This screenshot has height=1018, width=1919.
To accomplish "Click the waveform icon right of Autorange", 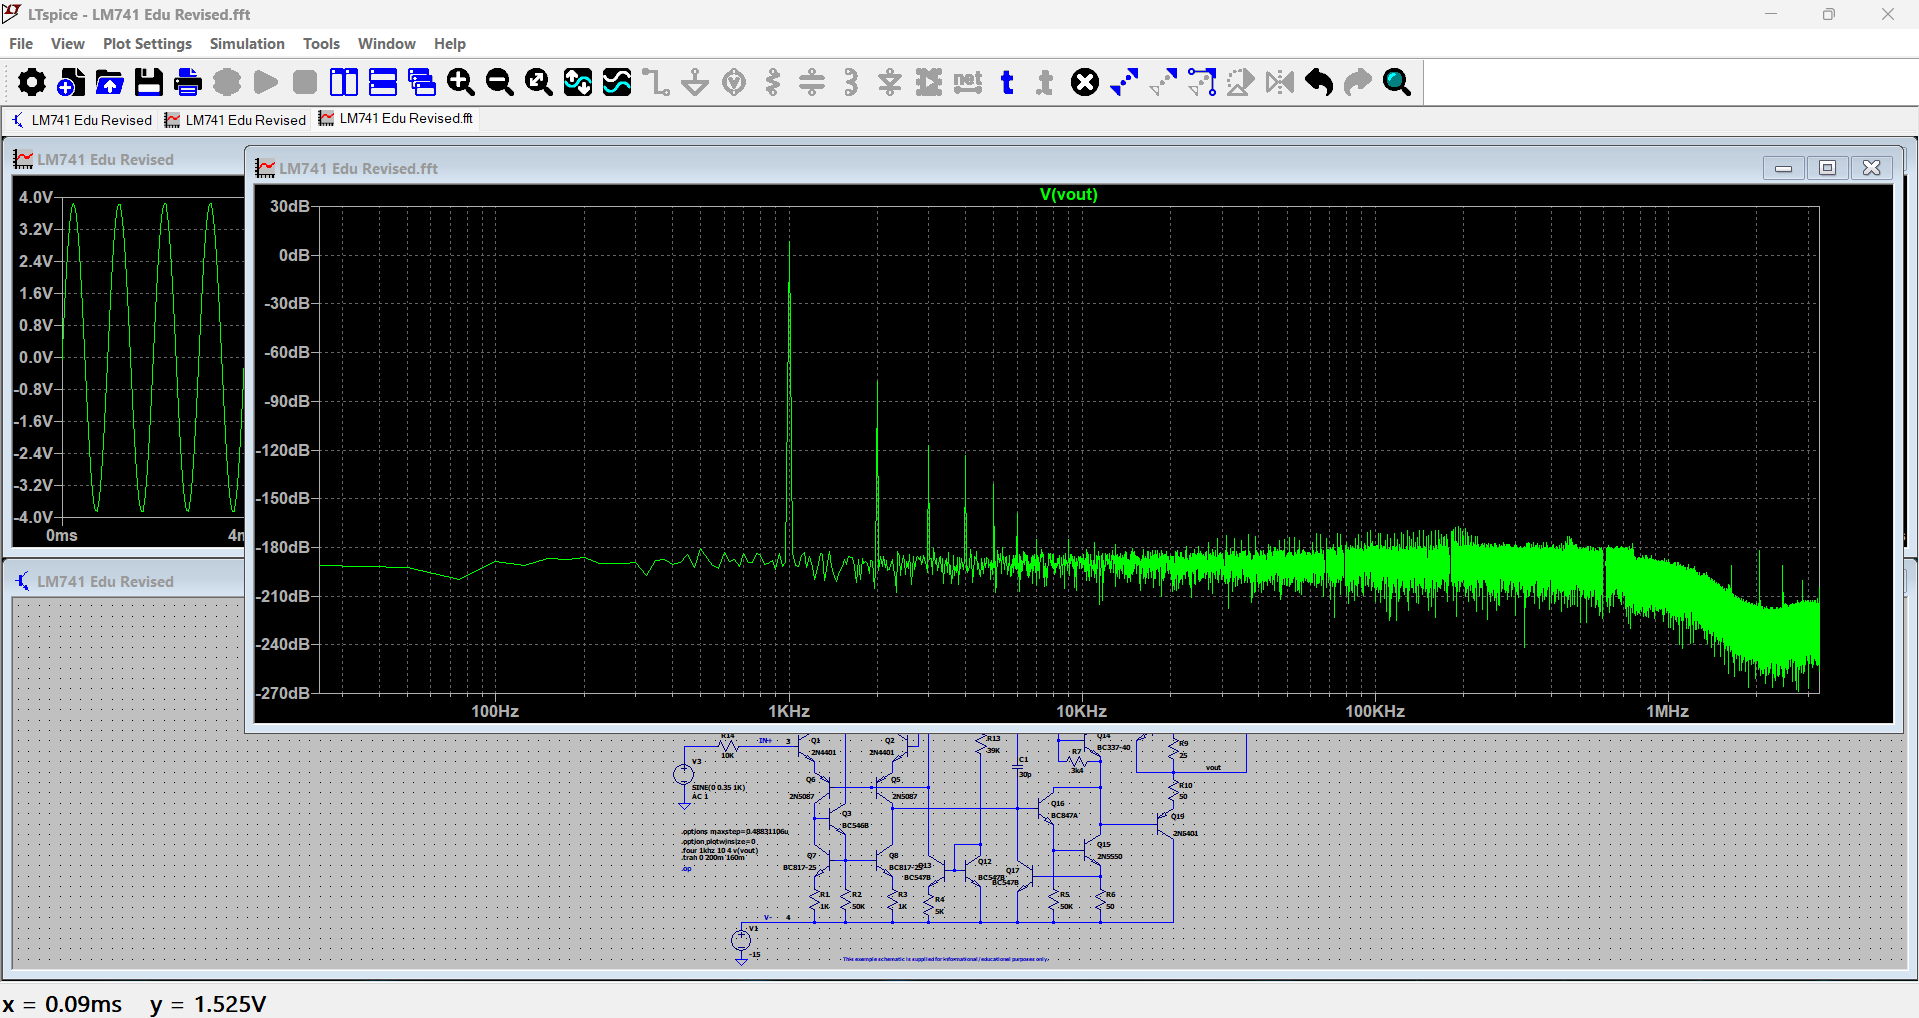I will coord(617,82).
